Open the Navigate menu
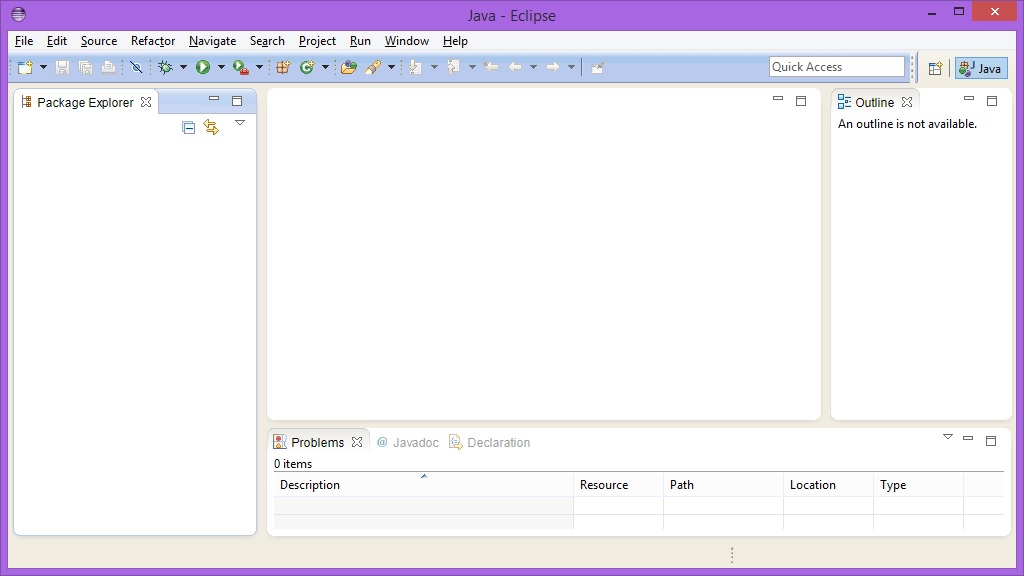Viewport: 1024px width, 576px height. pyautogui.click(x=212, y=41)
